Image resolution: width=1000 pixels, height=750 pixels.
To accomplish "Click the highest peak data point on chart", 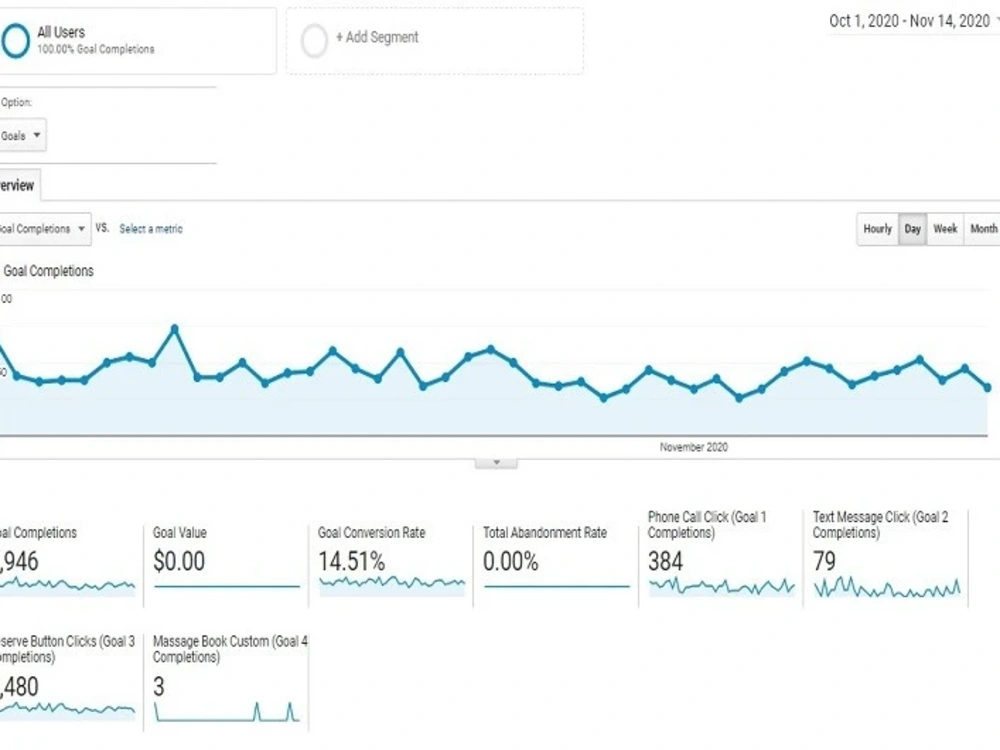I will pos(175,329).
